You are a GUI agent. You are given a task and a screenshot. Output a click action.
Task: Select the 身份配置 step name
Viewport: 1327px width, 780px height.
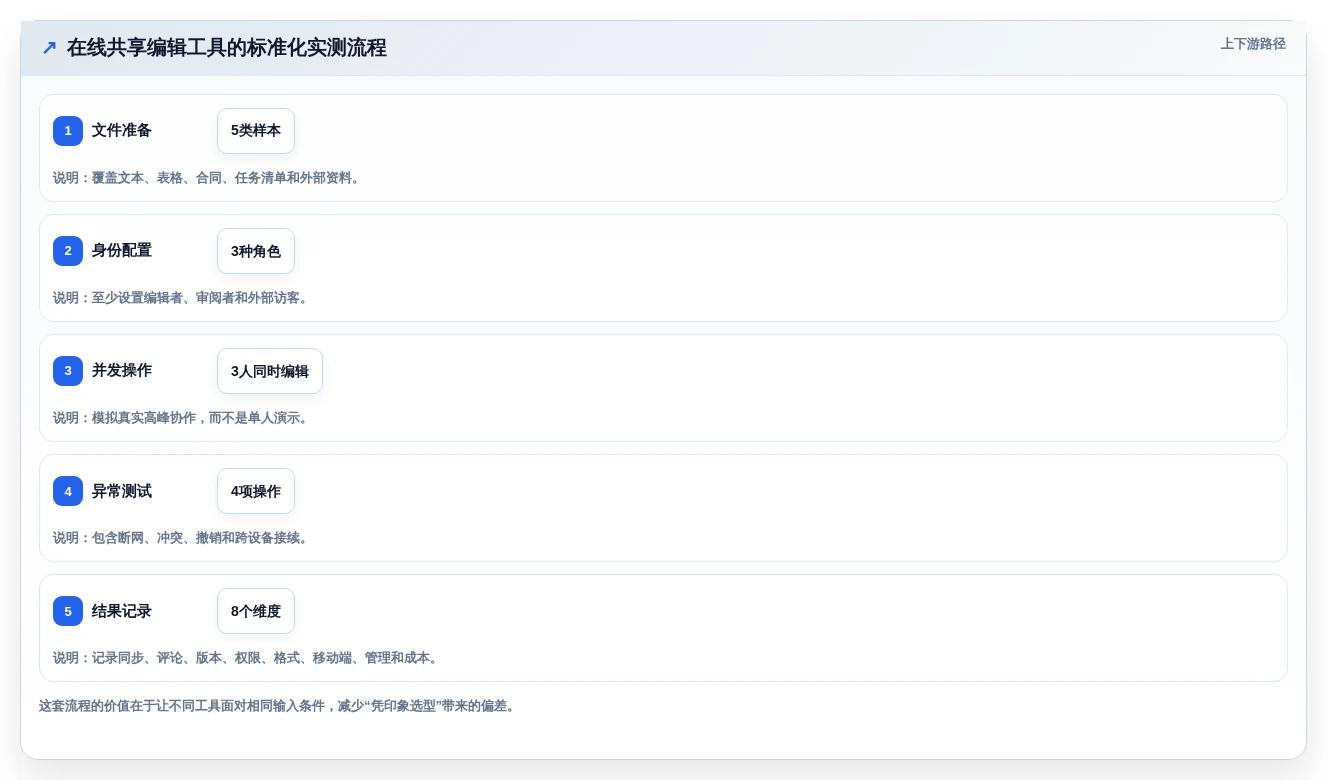point(122,251)
